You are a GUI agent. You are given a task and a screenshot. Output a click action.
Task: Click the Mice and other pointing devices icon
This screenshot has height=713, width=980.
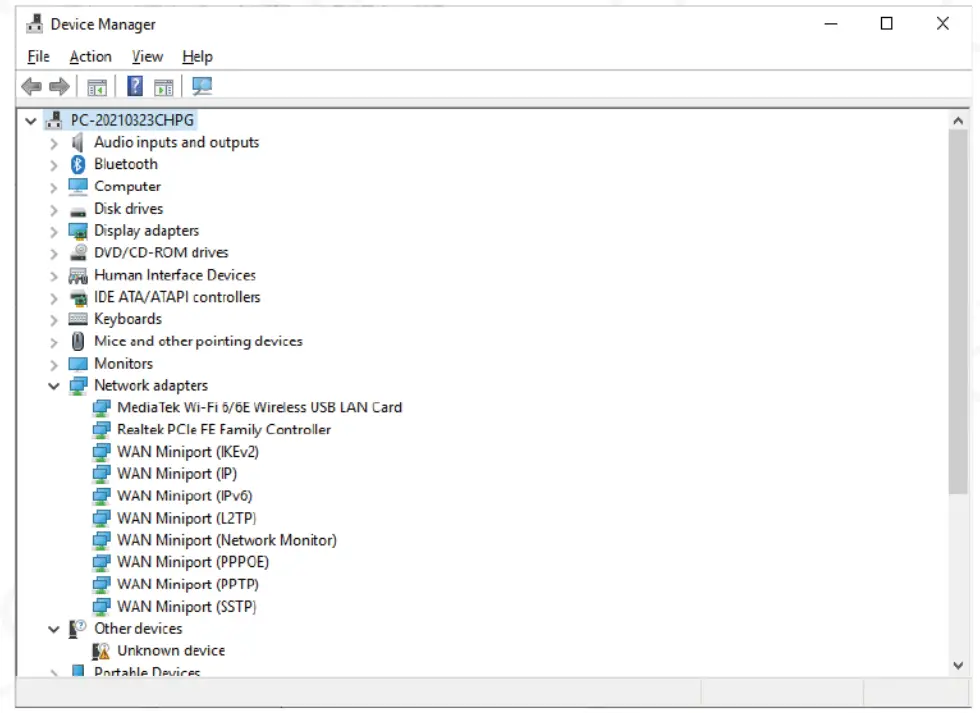click(x=78, y=341)
